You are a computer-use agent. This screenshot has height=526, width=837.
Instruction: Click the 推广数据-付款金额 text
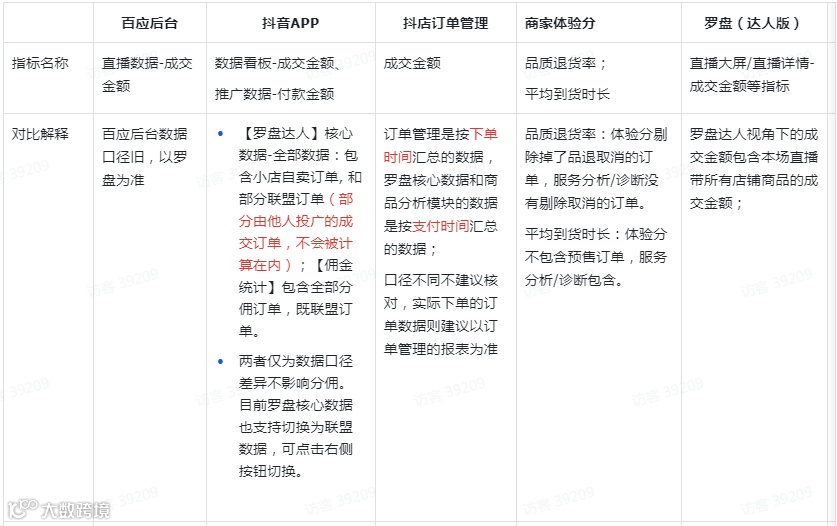[274, 94]
